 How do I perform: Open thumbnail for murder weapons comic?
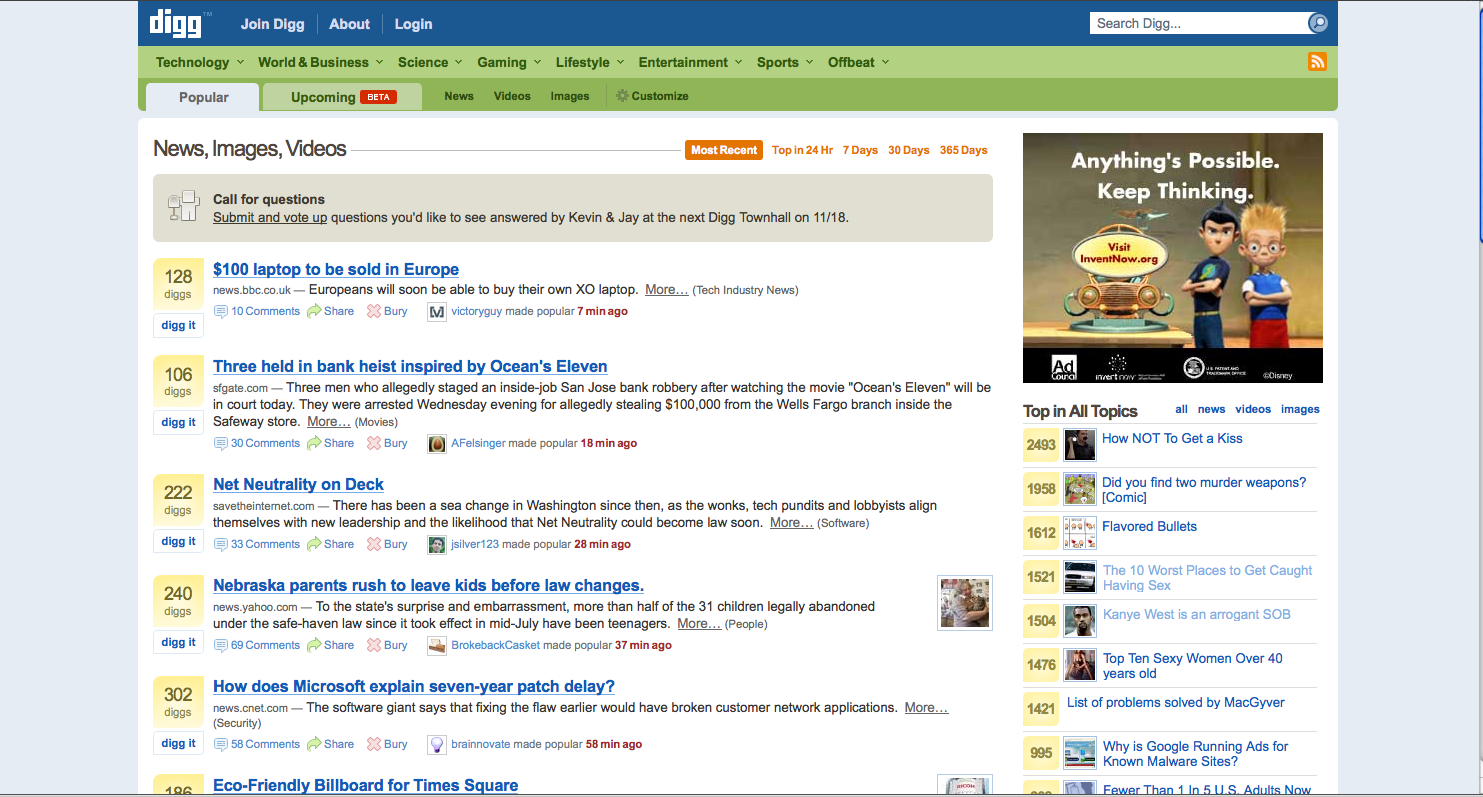tap(1079, 489)
